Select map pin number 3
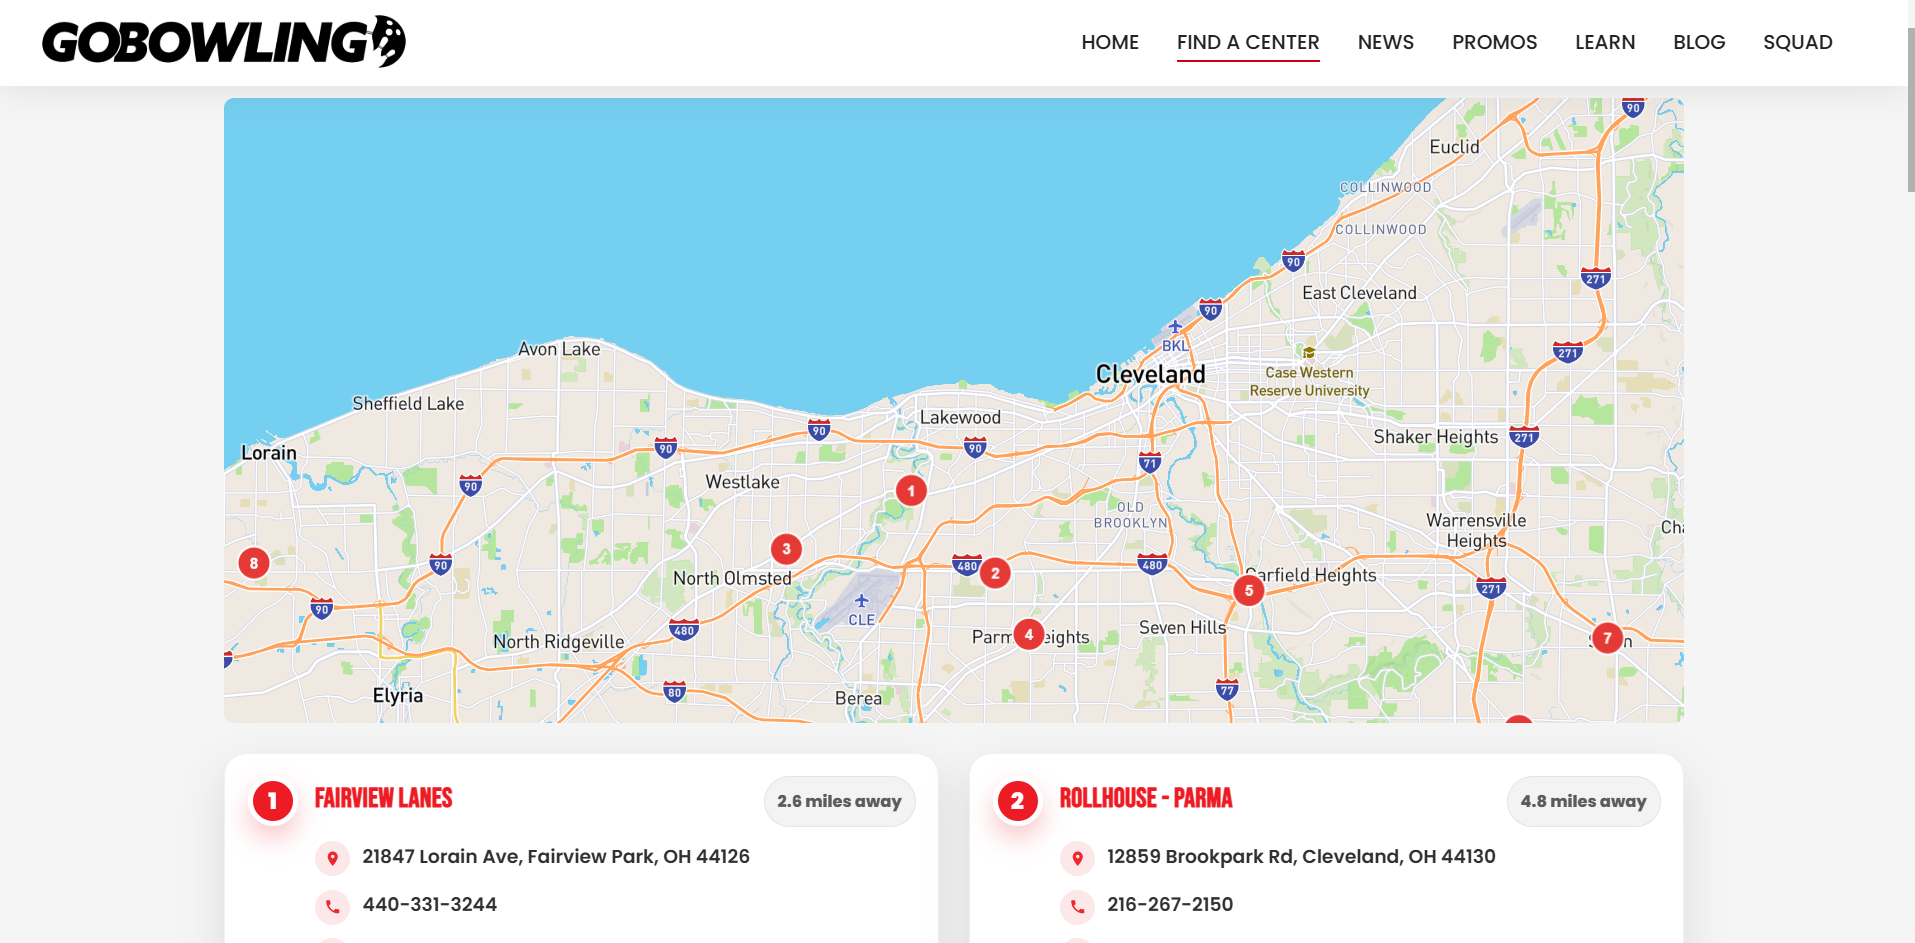Image resolution: width=1915 pixels, height=943 pixels. (x=786, y=549)
